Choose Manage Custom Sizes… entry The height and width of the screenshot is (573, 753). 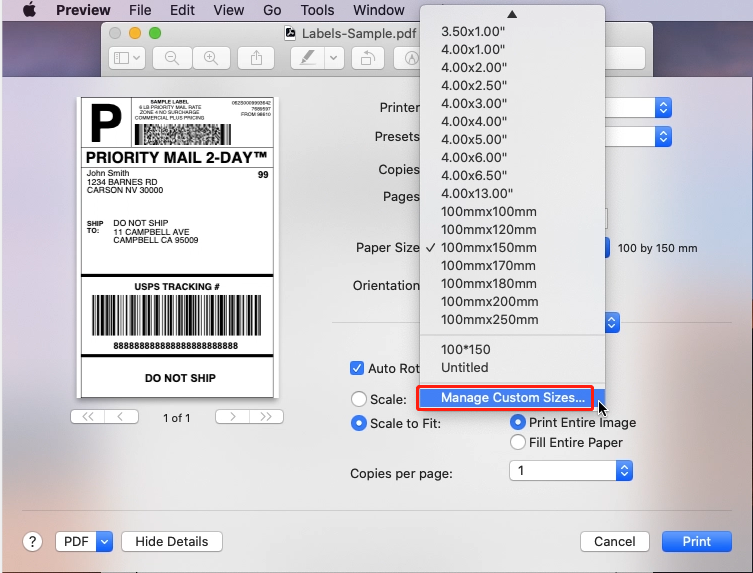(x=512, y=398)
